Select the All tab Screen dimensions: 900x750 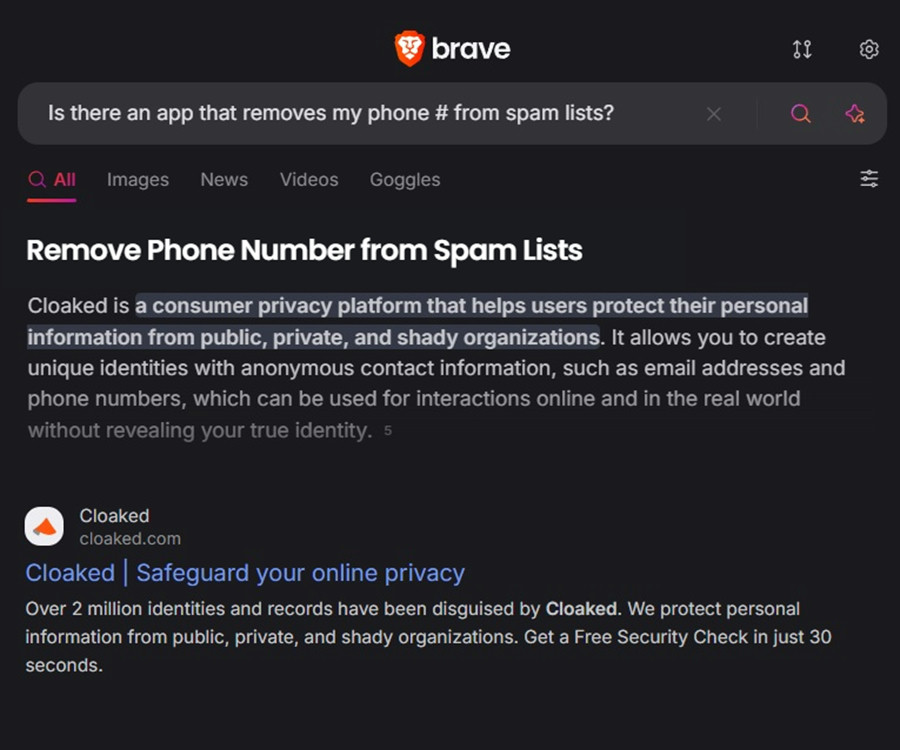point(52,180)
